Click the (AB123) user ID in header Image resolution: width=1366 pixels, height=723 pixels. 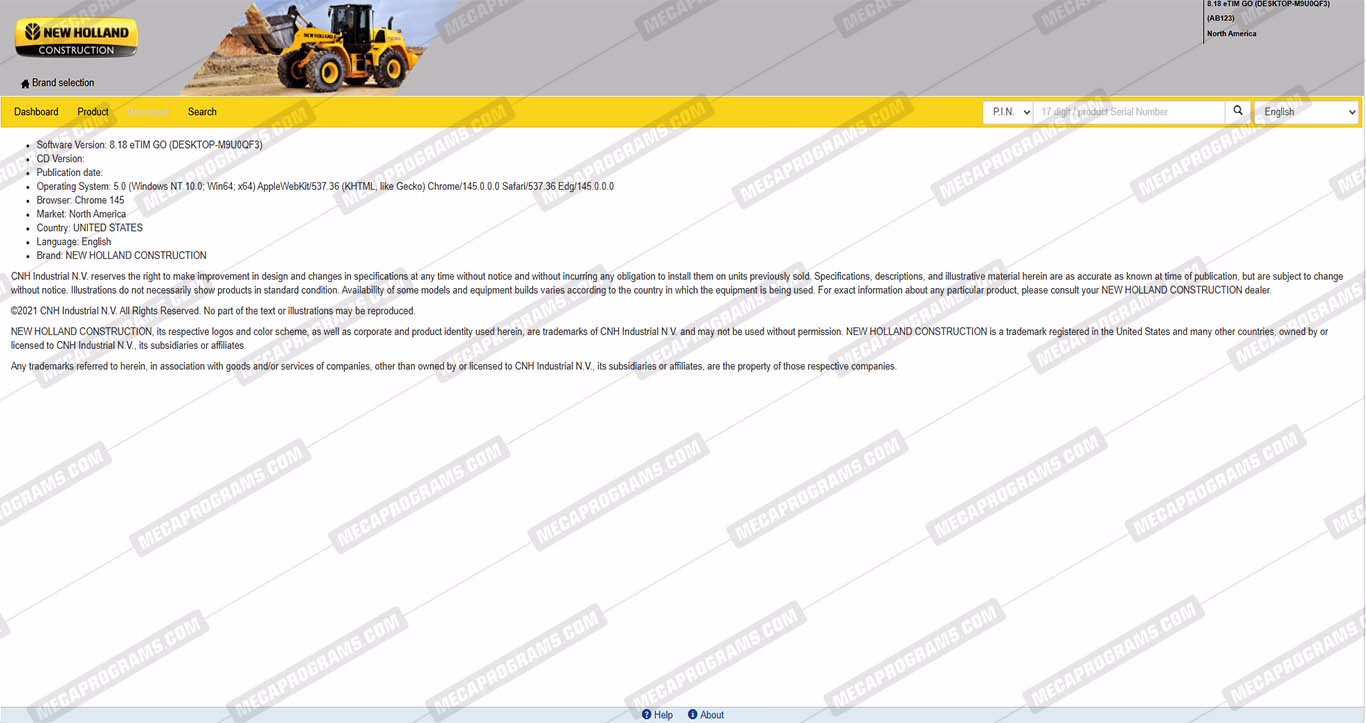coord(1220,18)
